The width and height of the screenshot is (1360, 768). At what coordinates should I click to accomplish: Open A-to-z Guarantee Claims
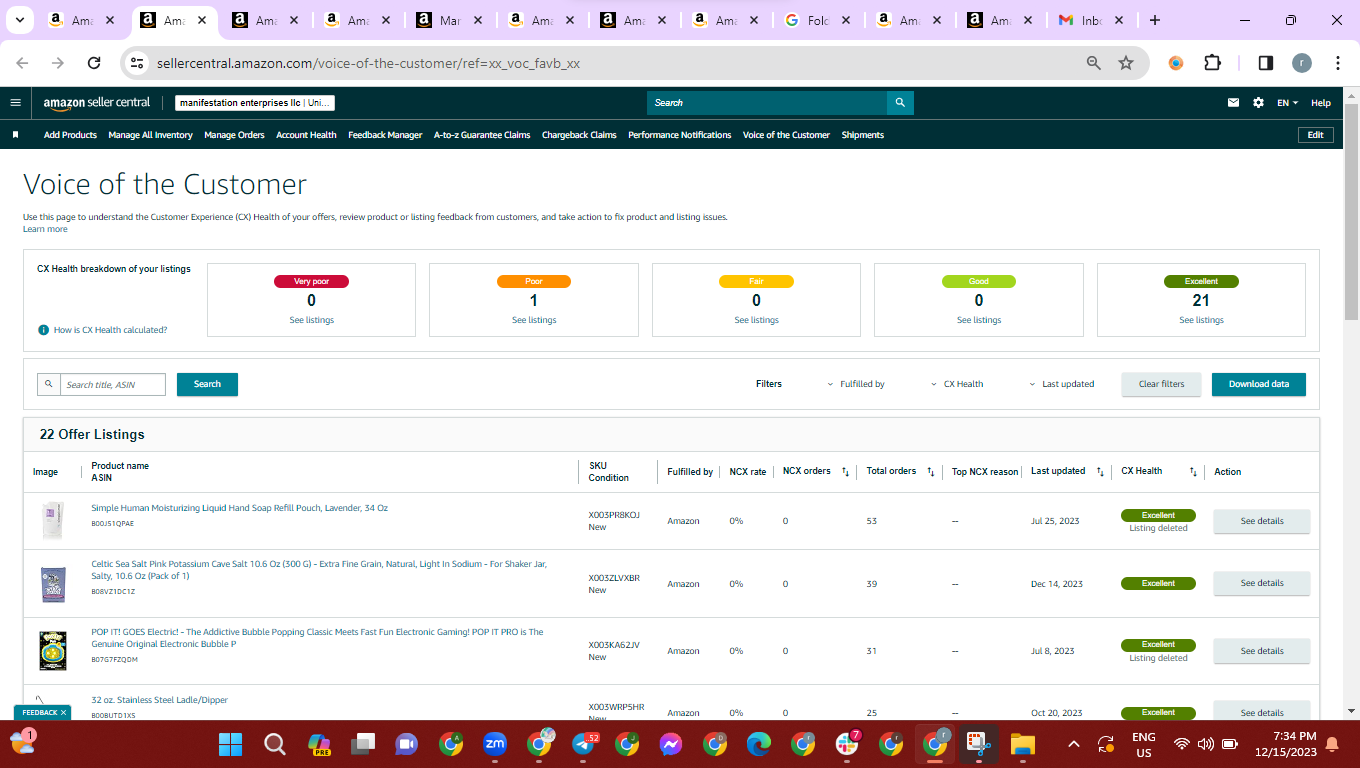482,135
